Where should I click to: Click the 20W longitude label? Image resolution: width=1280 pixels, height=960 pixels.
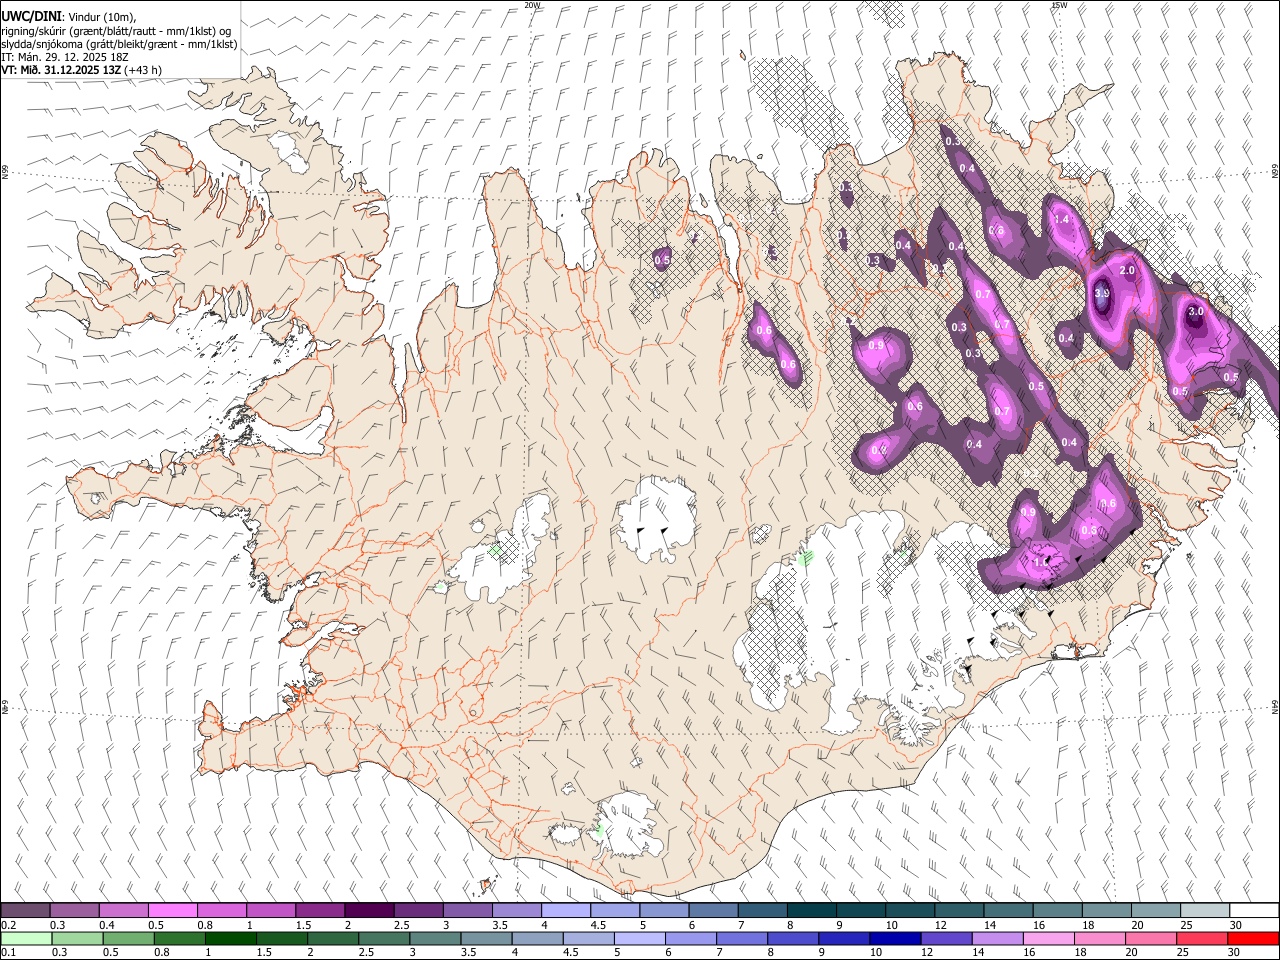533,5
